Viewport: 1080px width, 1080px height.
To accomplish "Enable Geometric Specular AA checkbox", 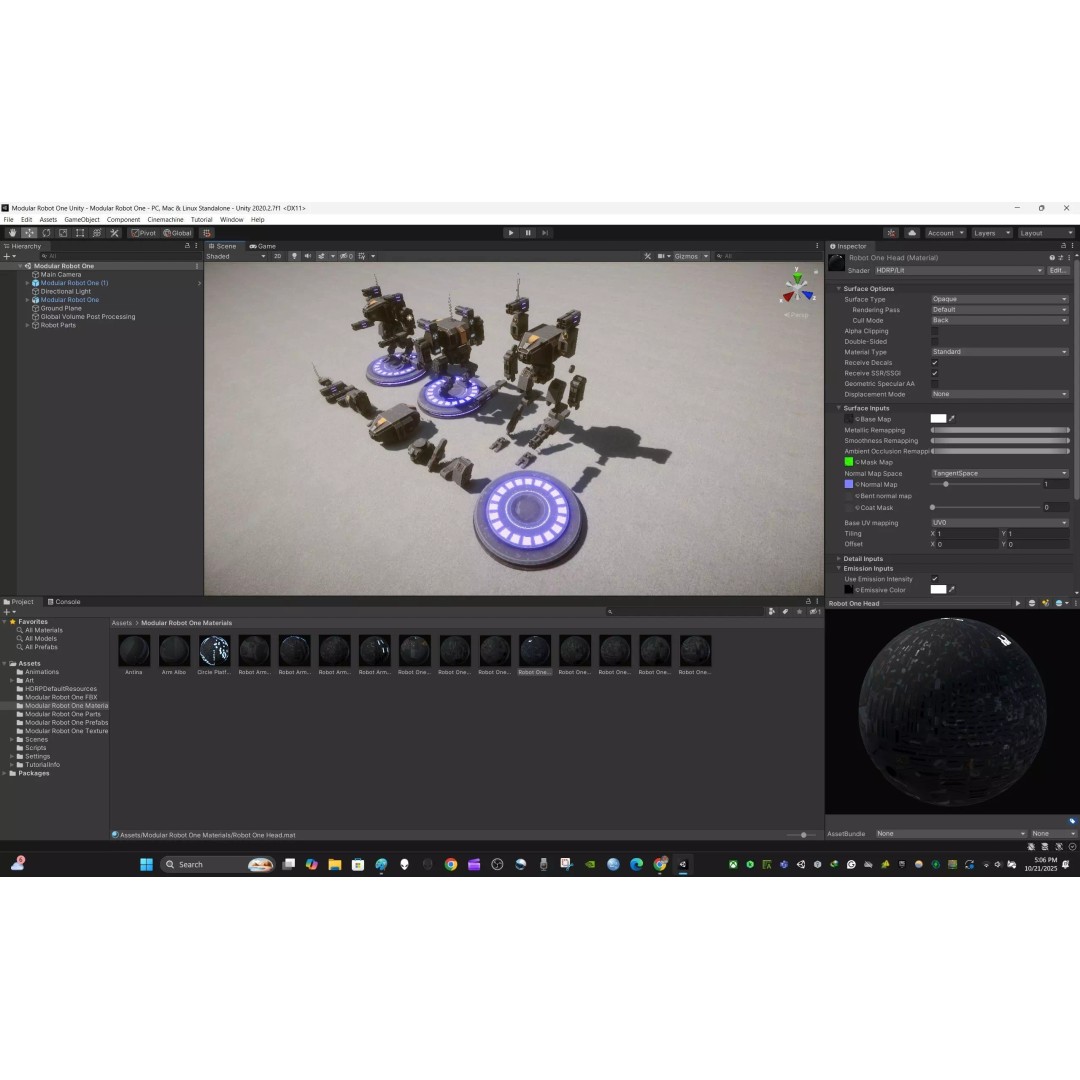I will [x=935, y=384].
